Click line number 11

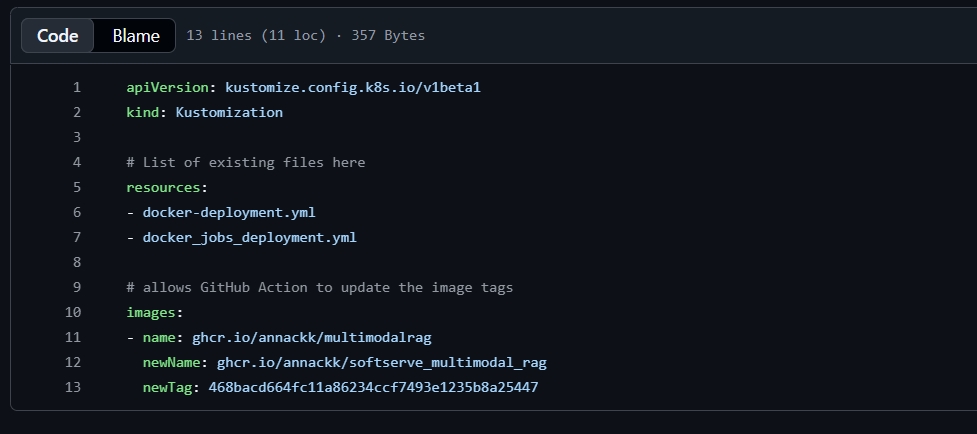[73, 337]
